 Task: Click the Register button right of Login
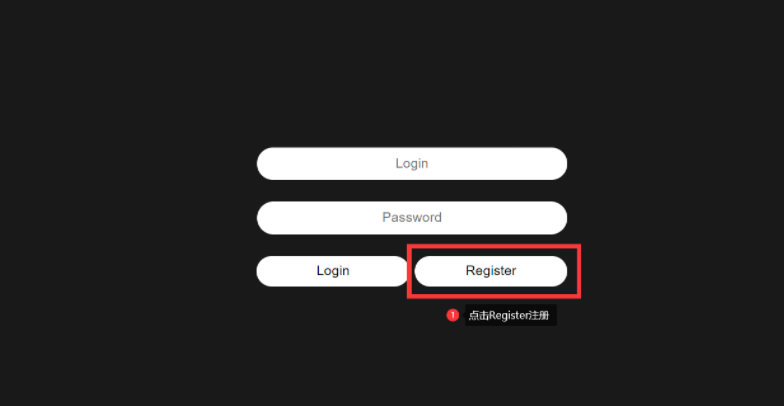tap(490, 271)
